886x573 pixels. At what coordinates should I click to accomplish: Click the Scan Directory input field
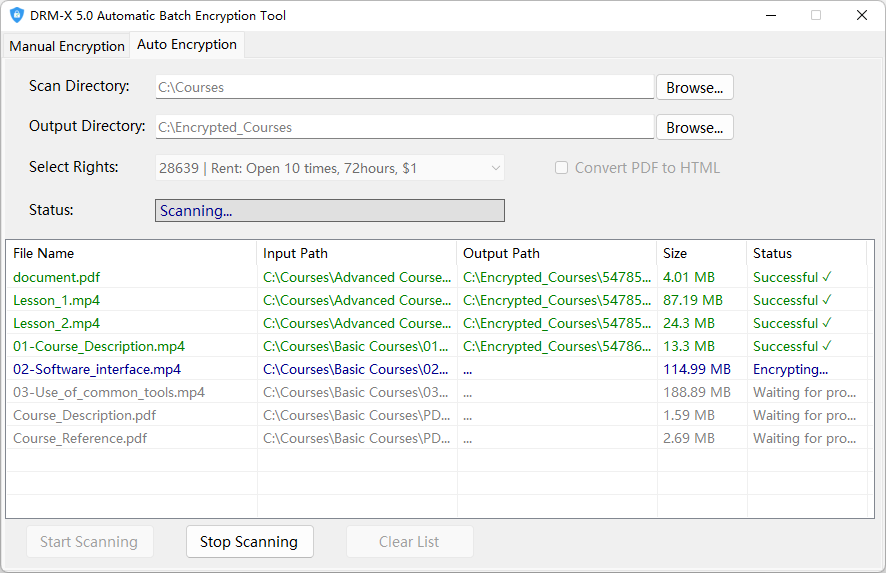pos(405,87)
